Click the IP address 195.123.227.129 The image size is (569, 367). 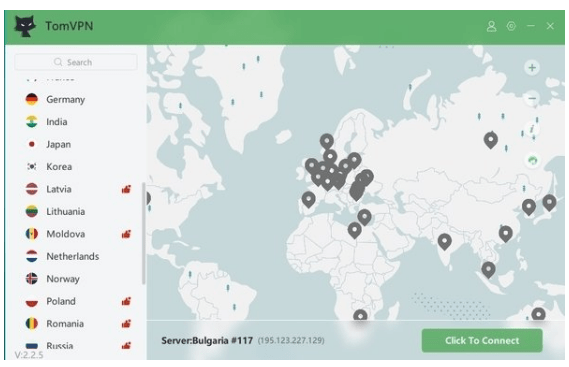(x=291, y=341)
